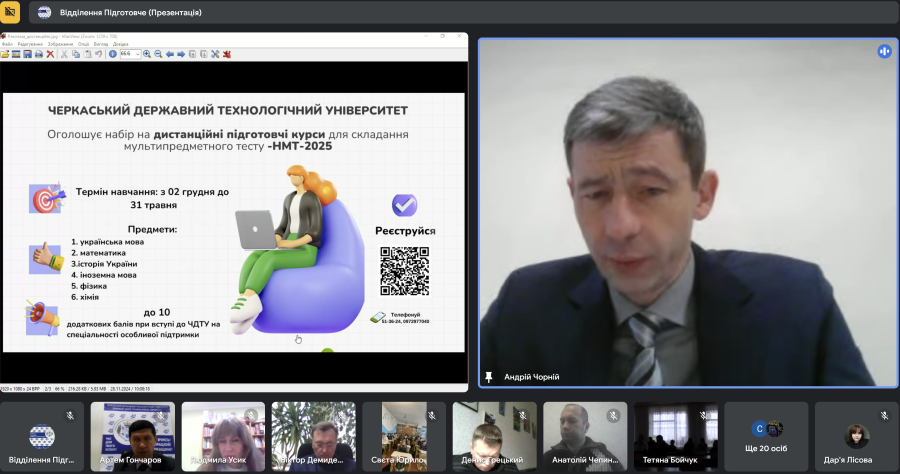Click the blue image Information icon

[x=112, y=54]
